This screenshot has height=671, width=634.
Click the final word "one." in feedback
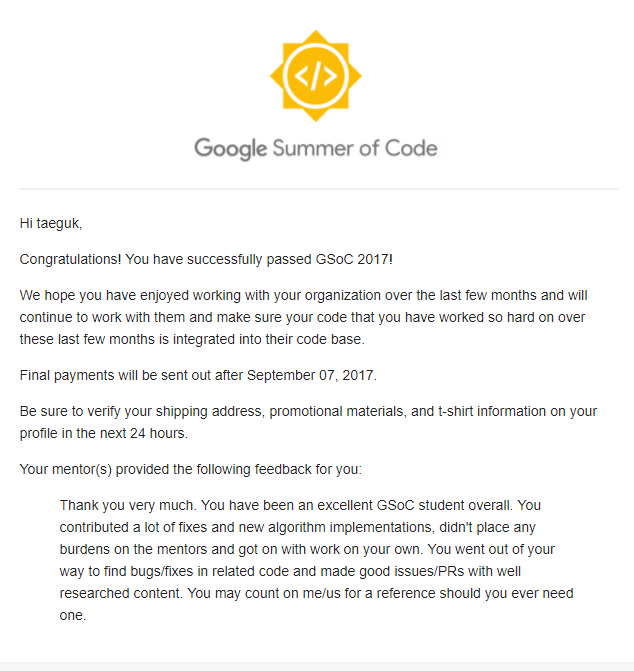point(73,615)
